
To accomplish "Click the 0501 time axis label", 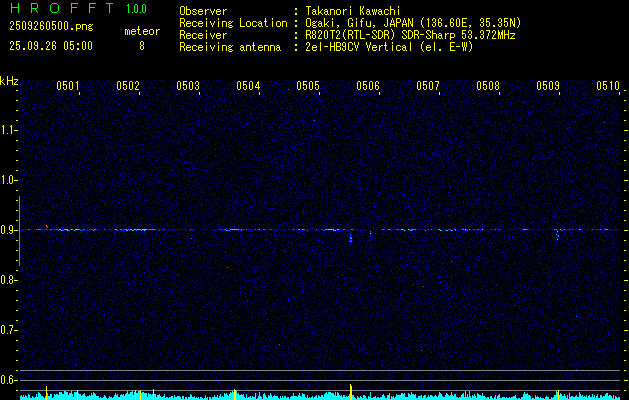I will (67, 86).
